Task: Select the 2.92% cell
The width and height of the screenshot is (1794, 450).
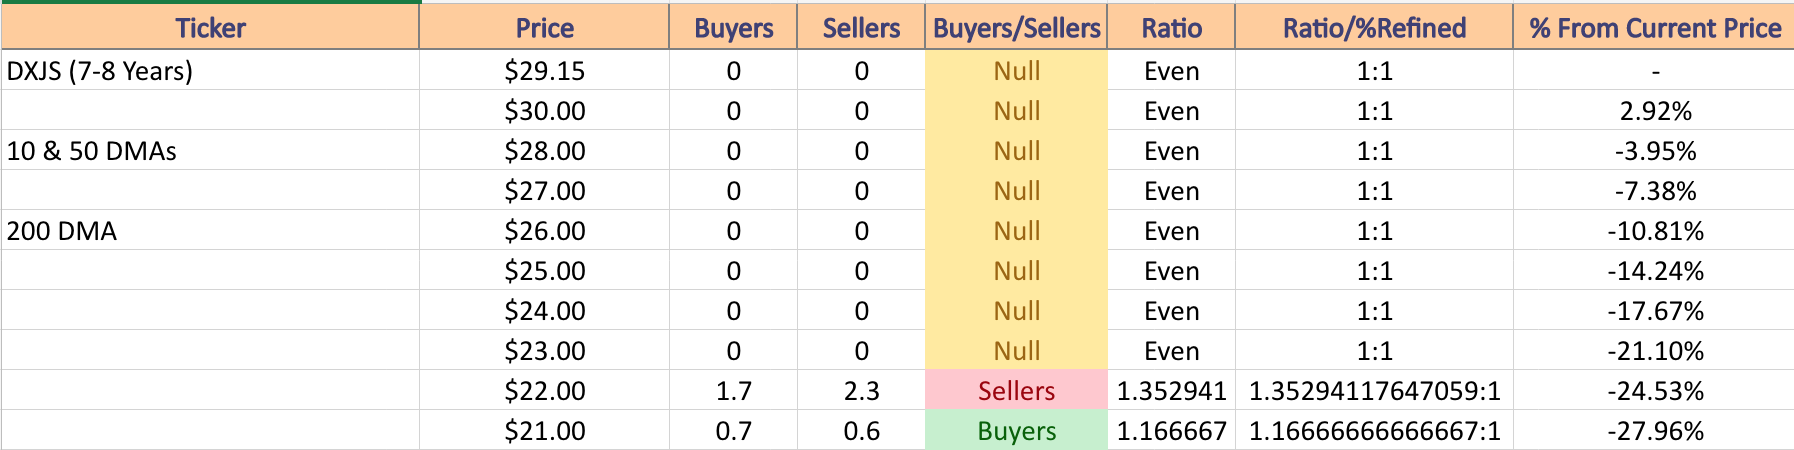Action: 1655,110
